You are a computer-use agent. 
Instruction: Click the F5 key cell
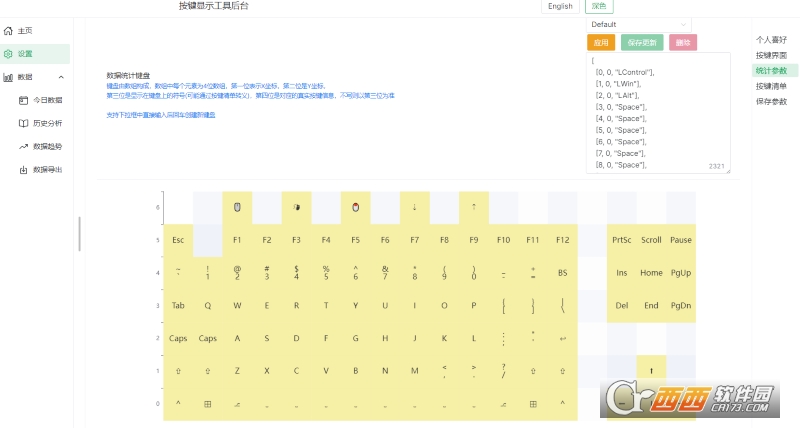[356, 240]
